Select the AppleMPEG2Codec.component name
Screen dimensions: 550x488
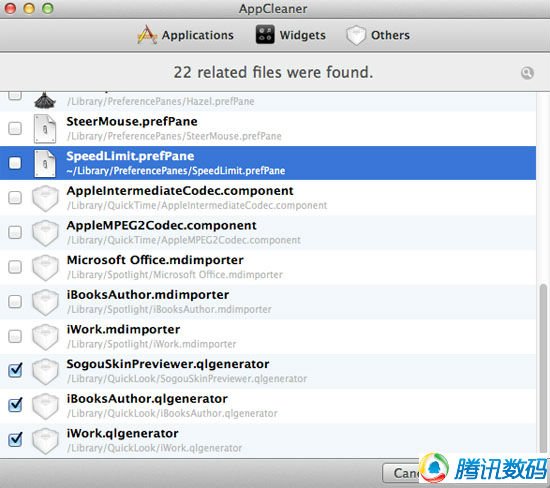pos(161,226)
